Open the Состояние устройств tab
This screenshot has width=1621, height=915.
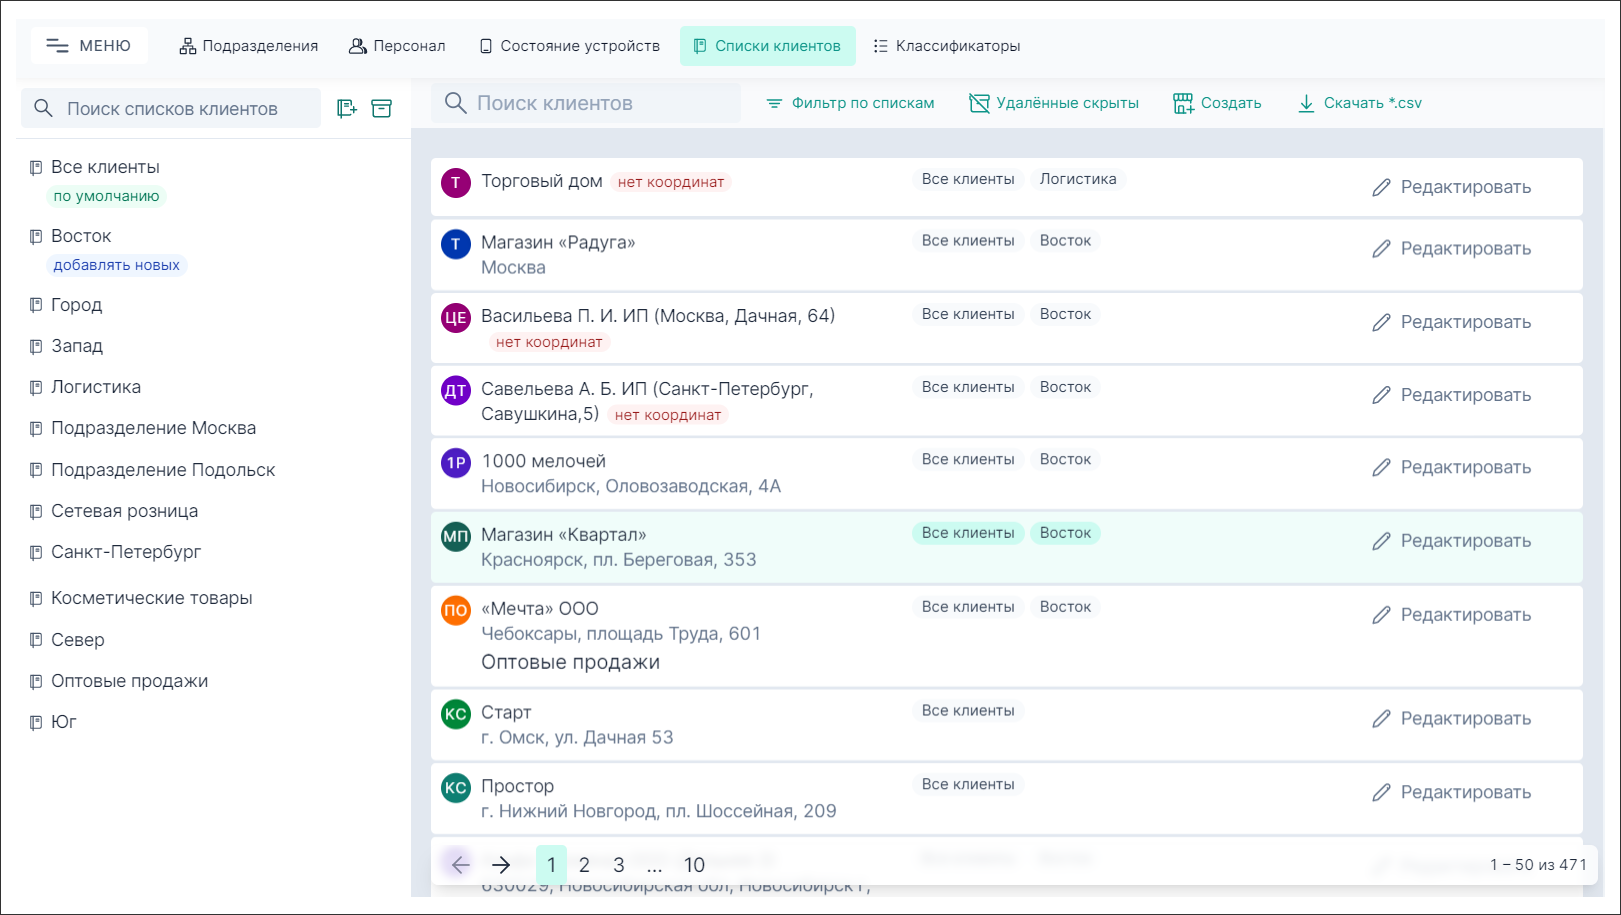point(570,46)
